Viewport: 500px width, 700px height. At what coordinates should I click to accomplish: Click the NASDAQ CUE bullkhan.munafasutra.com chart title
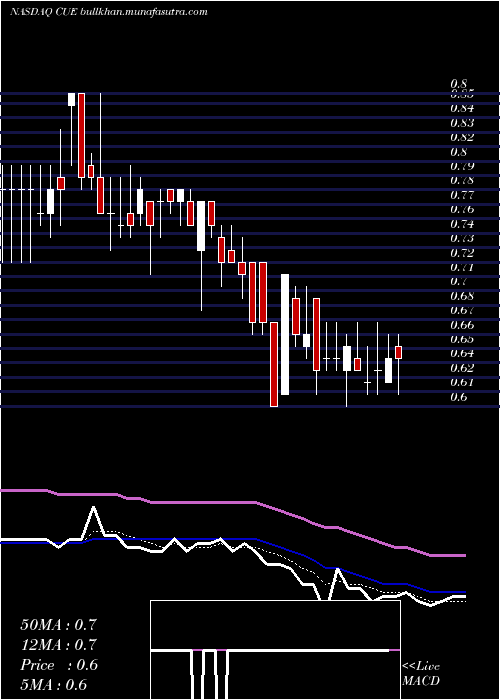[x=108, y=12]
